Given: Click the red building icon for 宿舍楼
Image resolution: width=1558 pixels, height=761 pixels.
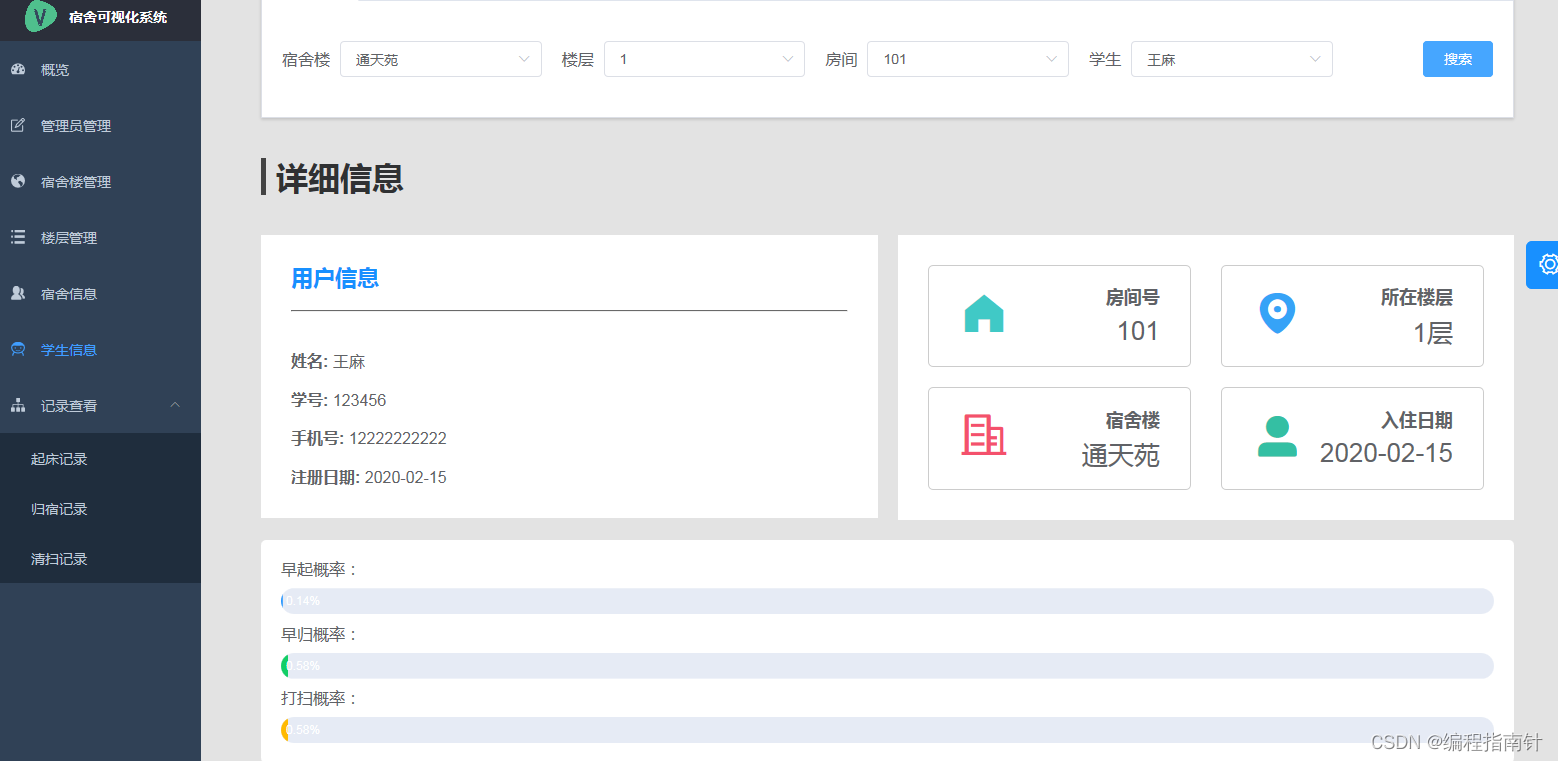Looking at the screenshot, I should pos(984,436).
